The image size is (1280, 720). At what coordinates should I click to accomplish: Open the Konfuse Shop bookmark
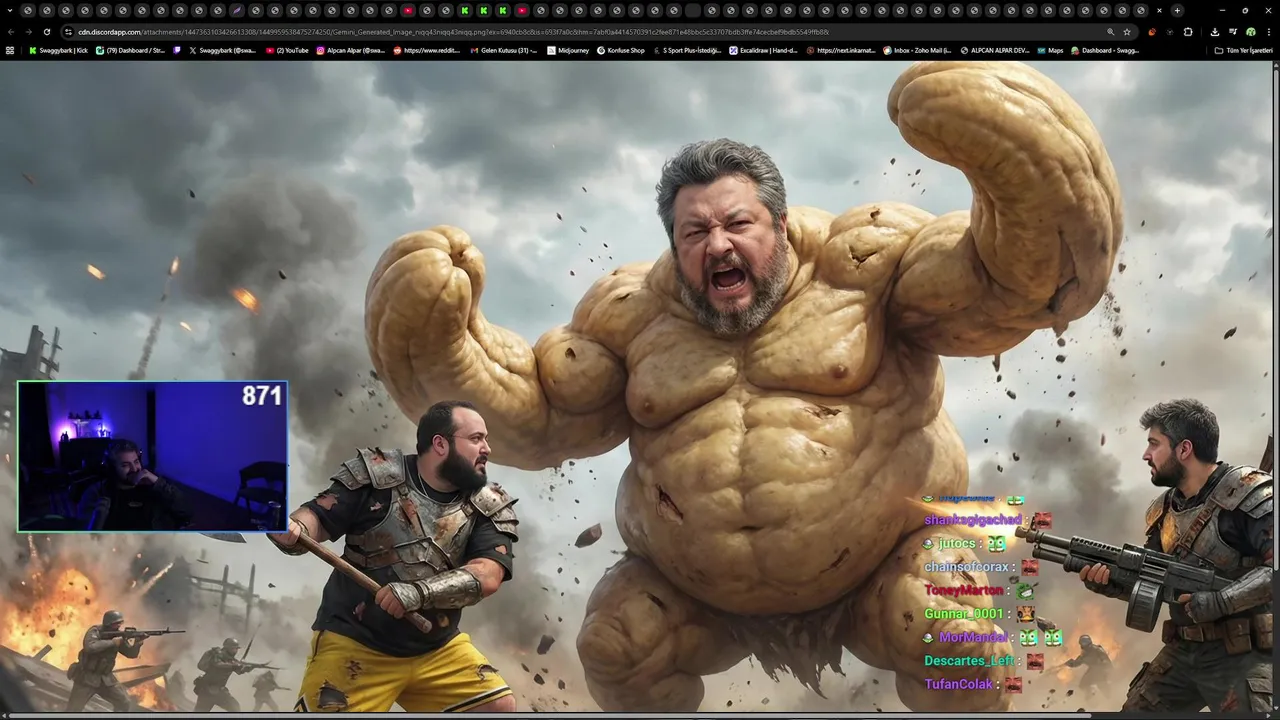pos(621,50)
